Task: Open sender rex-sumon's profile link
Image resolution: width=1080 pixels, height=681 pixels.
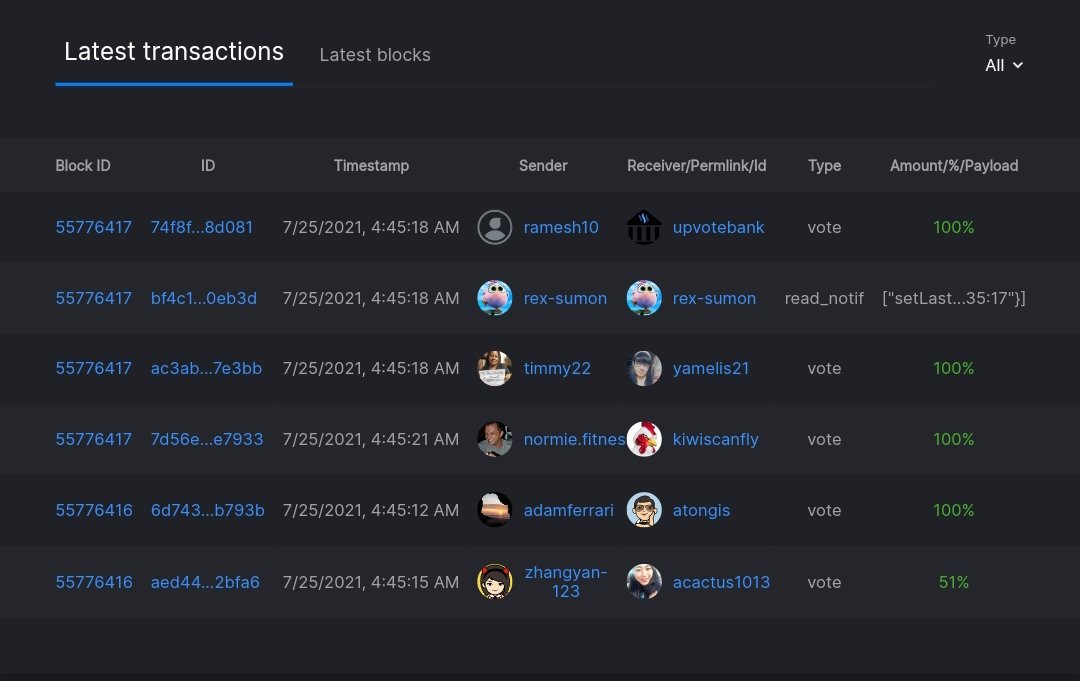Action: (565, 299)
